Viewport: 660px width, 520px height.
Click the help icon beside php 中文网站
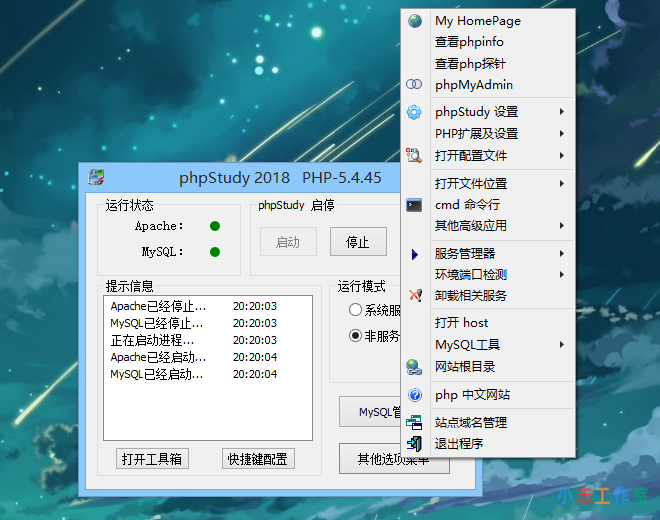(x=415, y=395)
